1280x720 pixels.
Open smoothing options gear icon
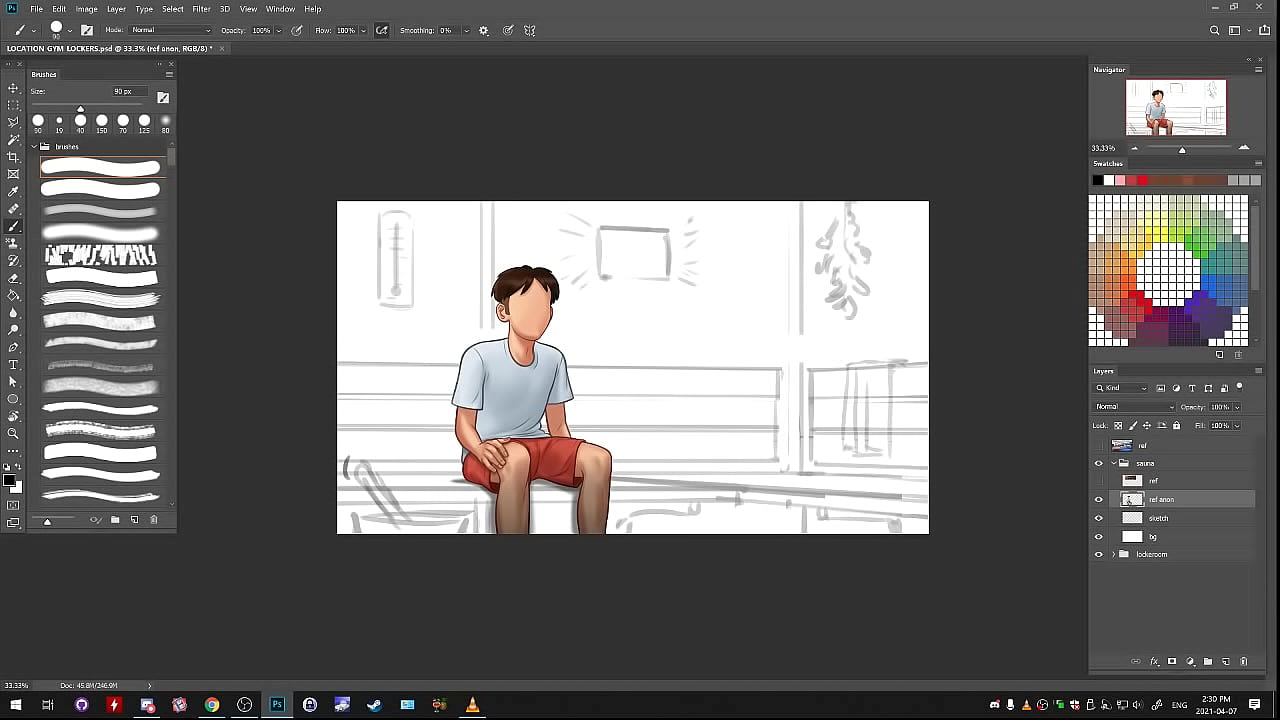coord(484,31)
